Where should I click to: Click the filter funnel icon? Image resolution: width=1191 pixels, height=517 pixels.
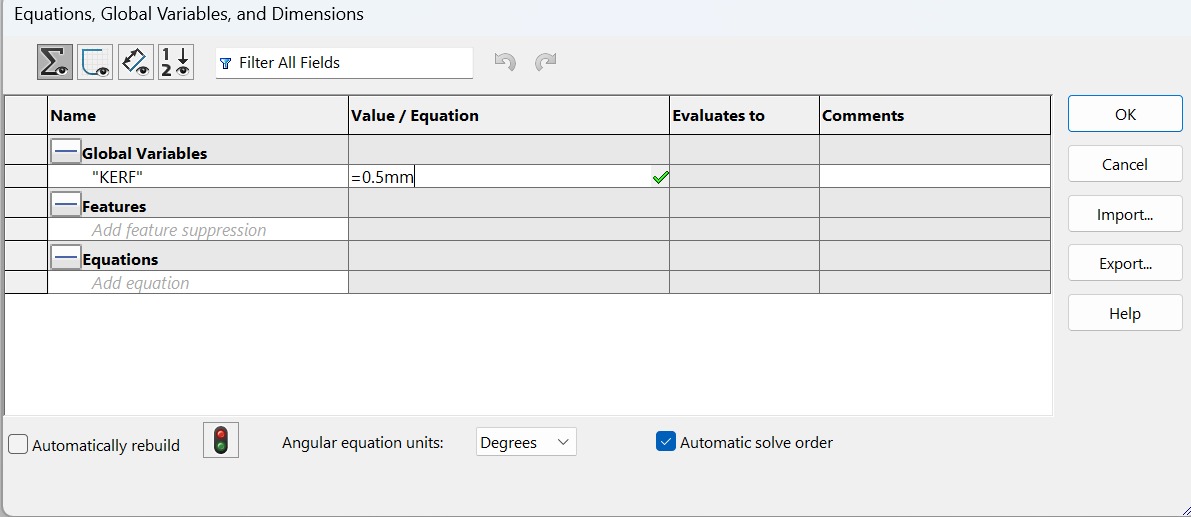point(225,63)
